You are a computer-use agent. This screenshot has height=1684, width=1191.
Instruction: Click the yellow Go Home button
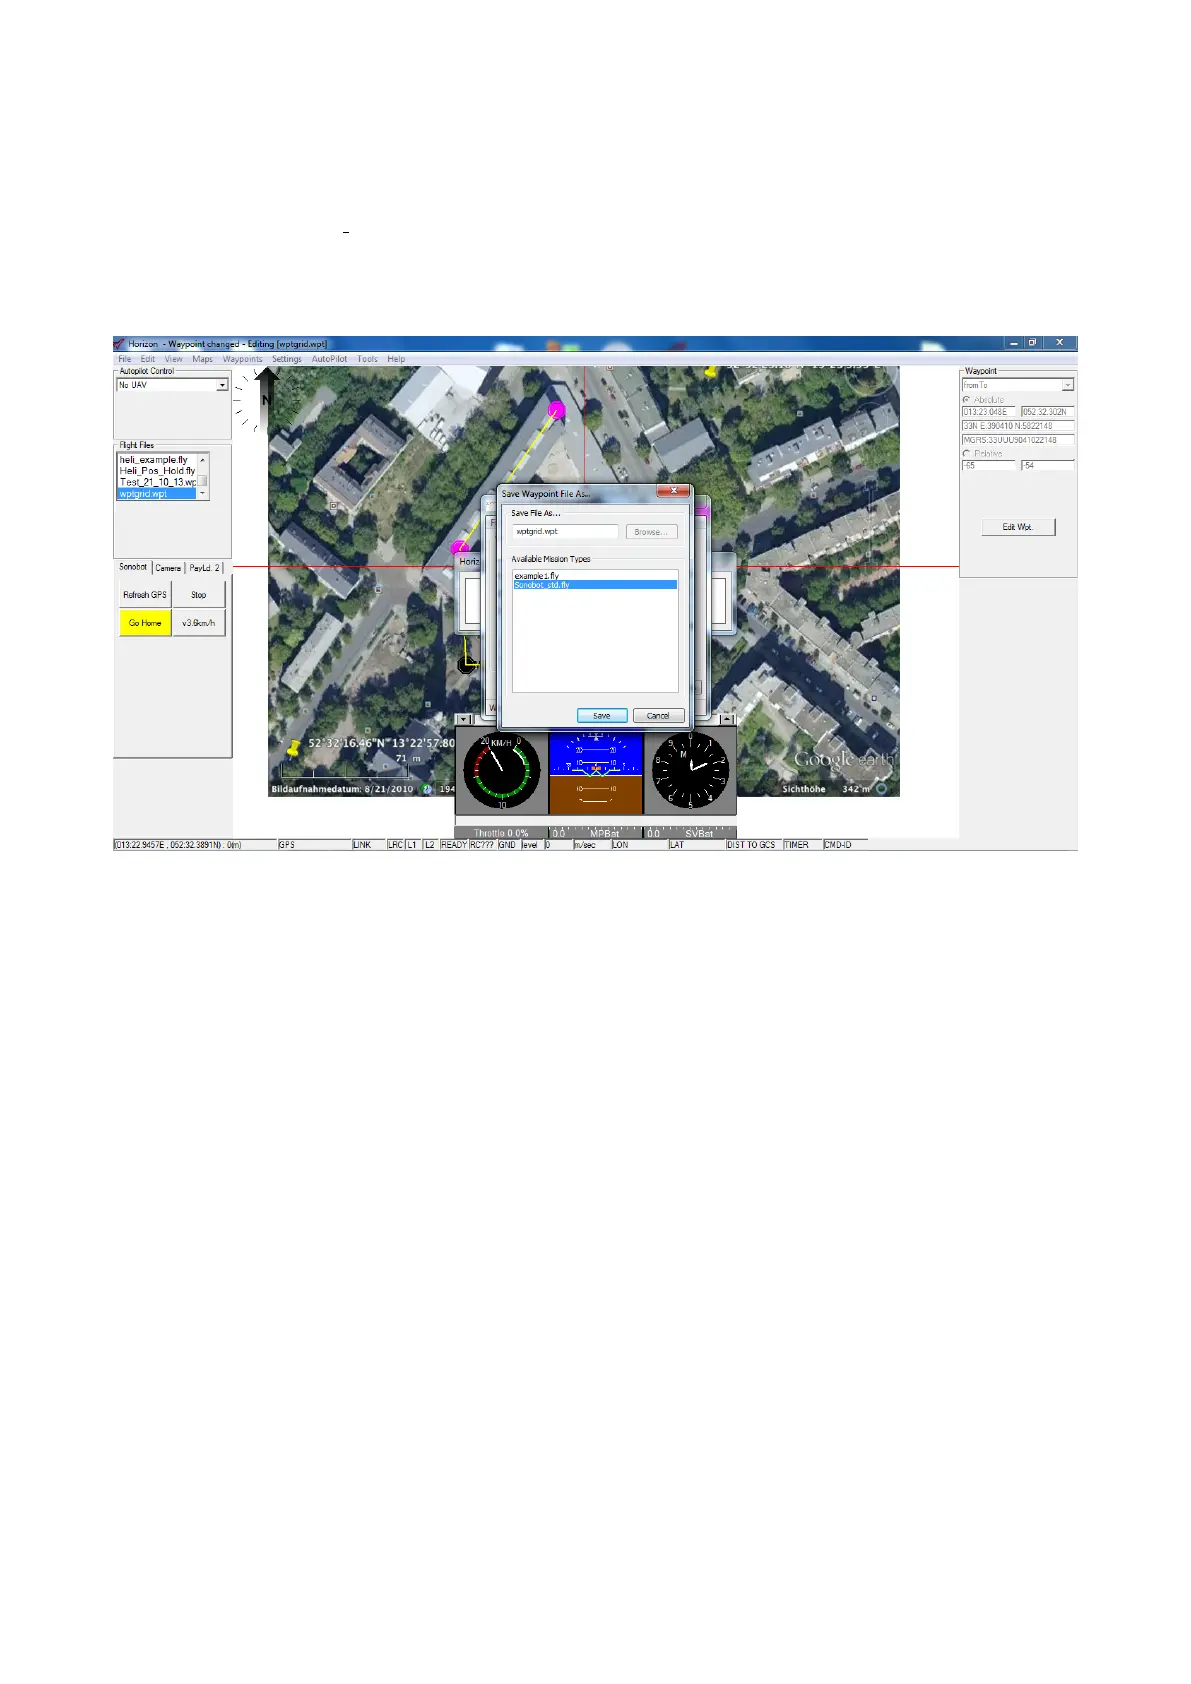point(145,623)
